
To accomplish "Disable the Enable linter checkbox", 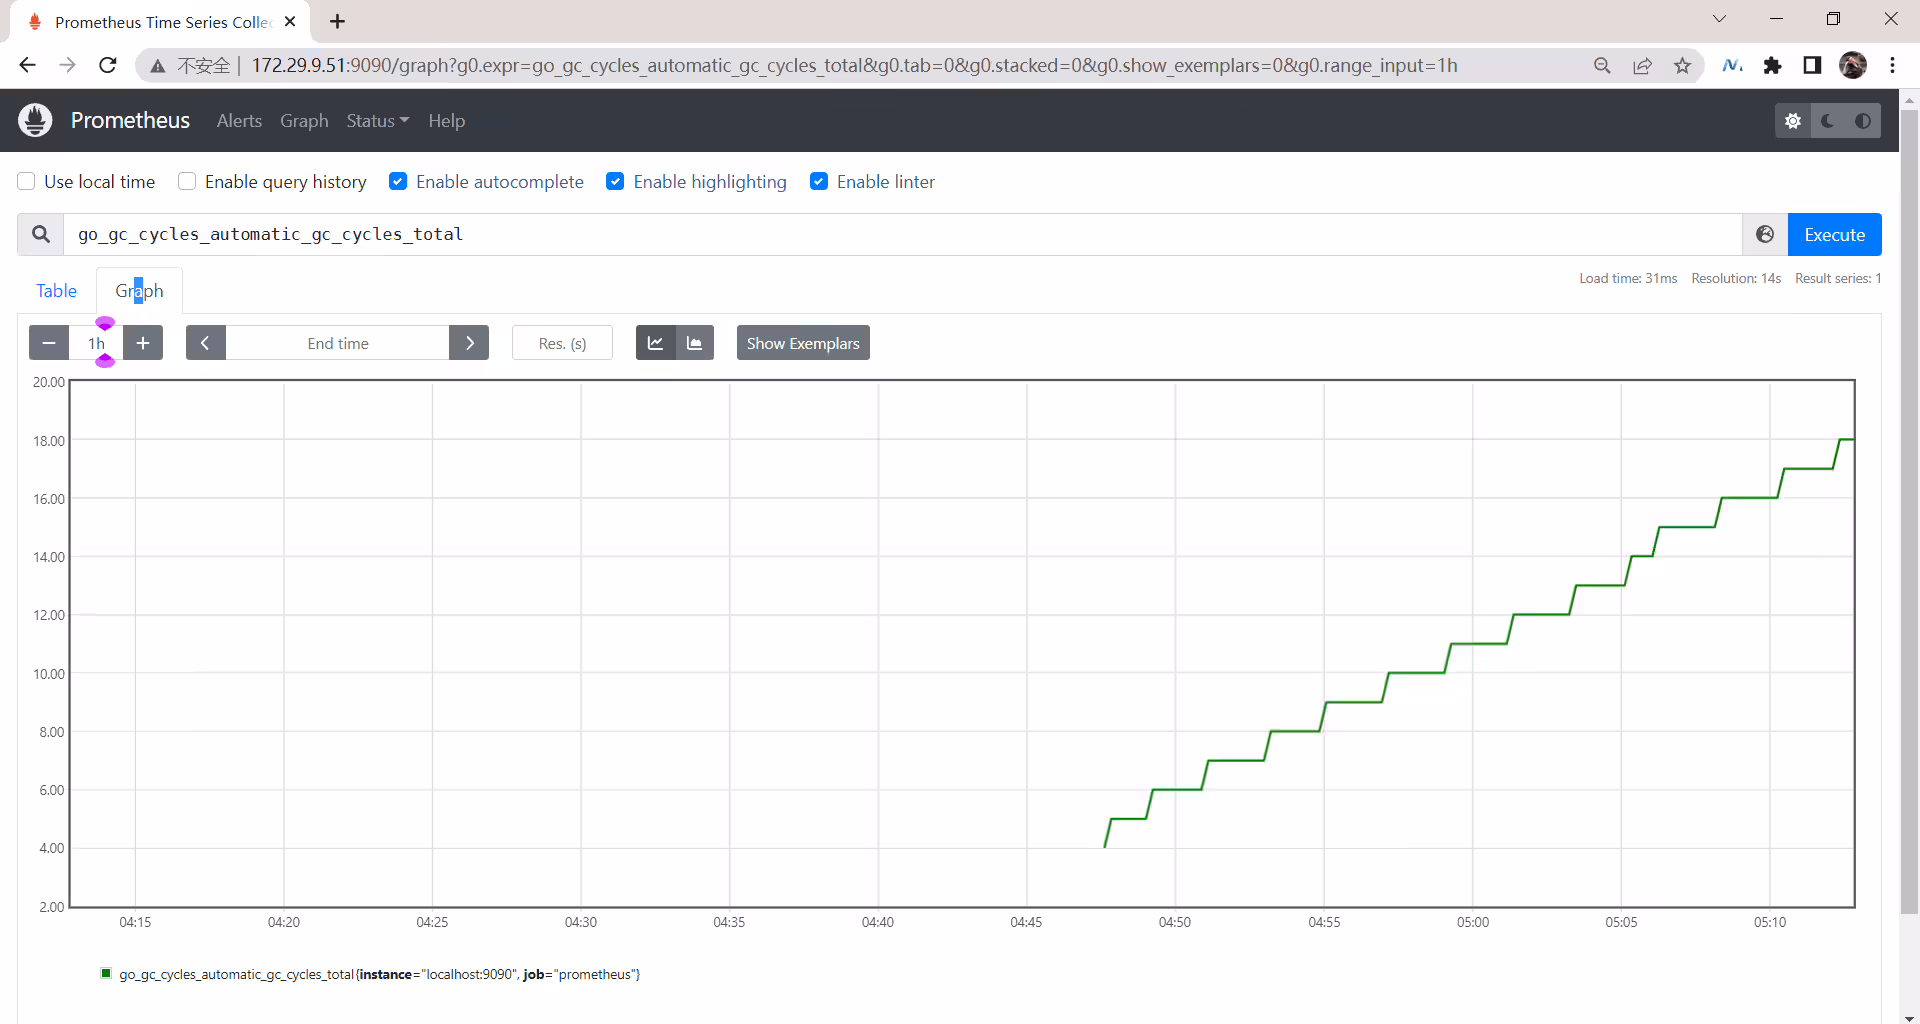I will tap(819, 181).
